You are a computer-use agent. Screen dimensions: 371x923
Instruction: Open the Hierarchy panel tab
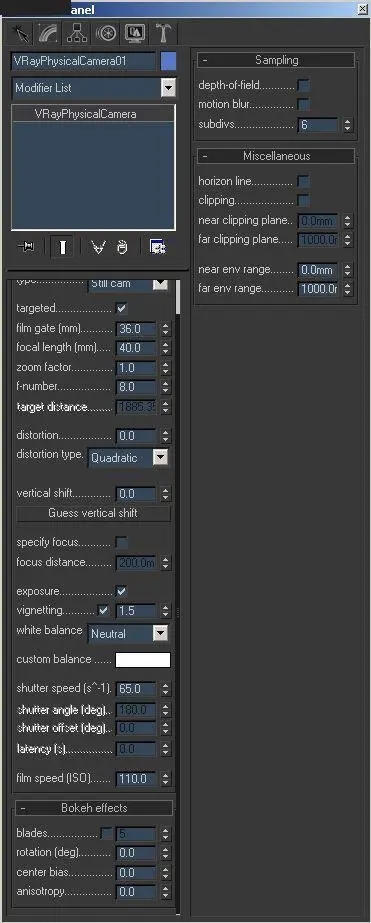click(77, 34)
